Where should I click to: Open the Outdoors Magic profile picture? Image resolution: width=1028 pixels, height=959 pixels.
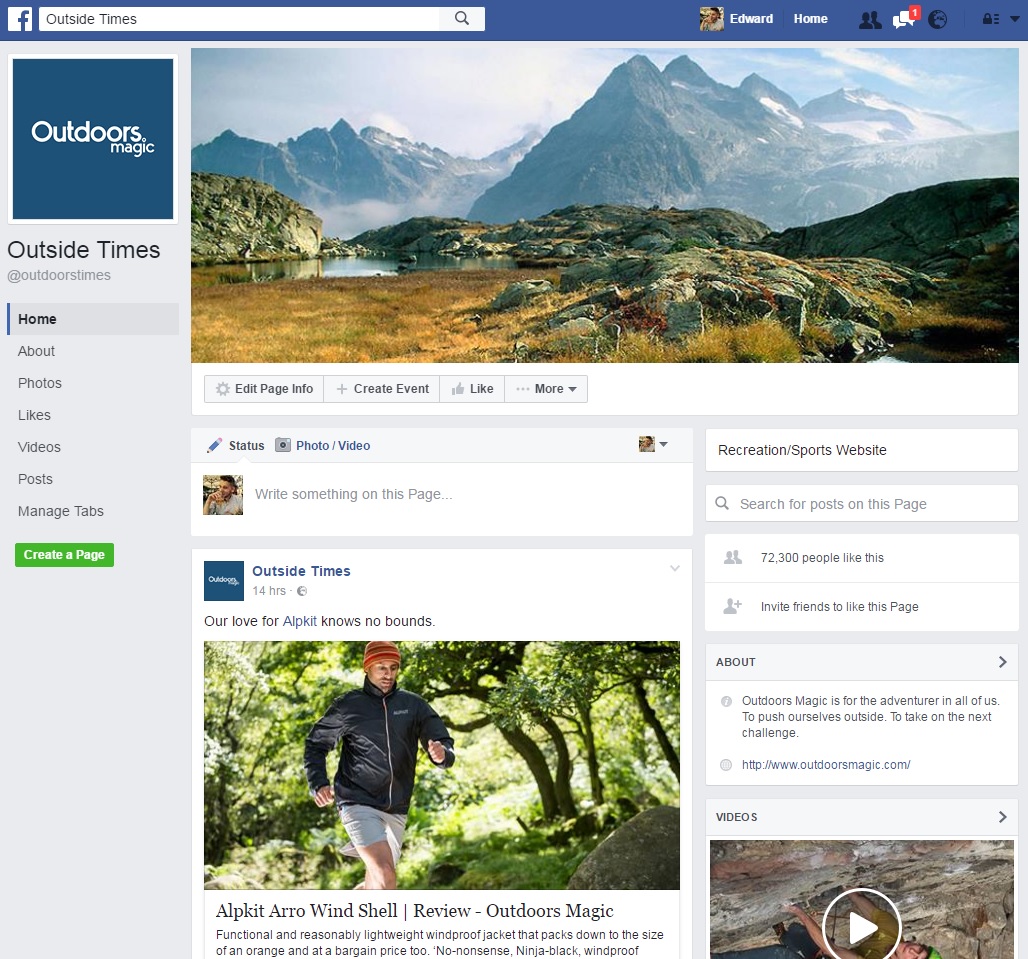(x=93, y=139)
